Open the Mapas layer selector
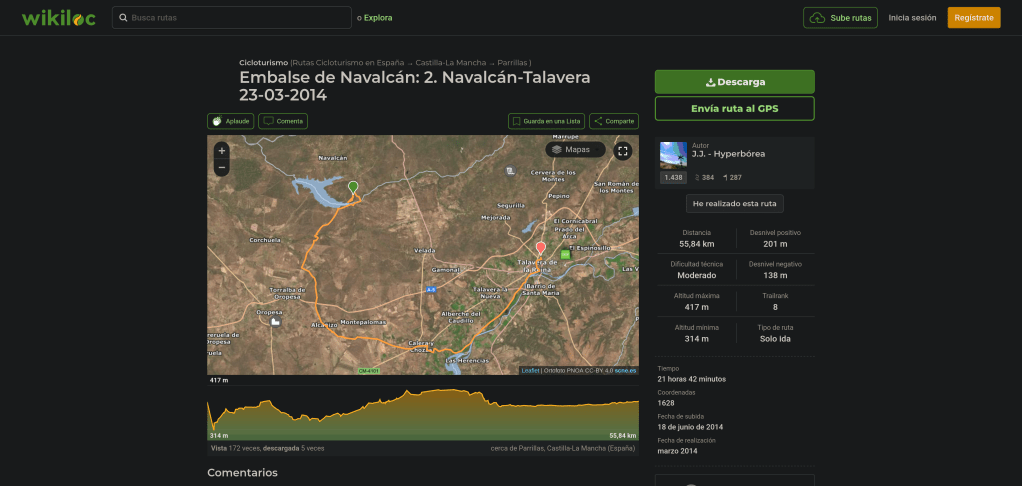The image size is (1022, 486). (575, 150)
